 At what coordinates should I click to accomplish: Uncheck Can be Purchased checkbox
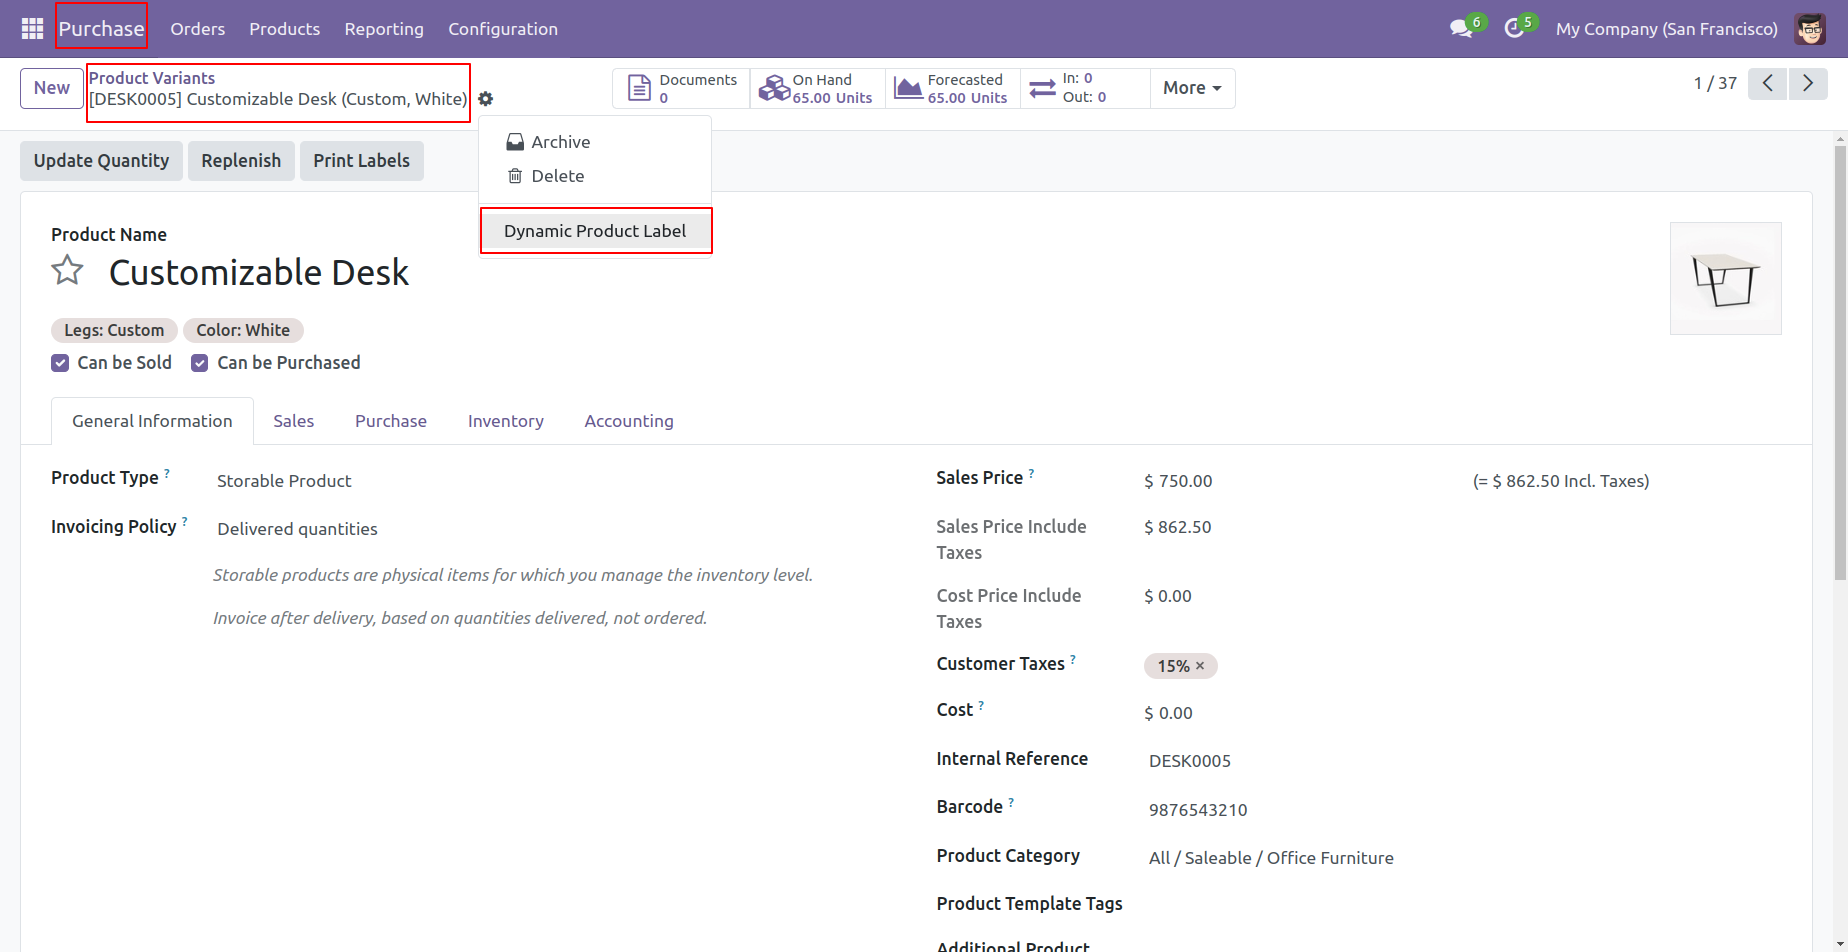[200, 363]
